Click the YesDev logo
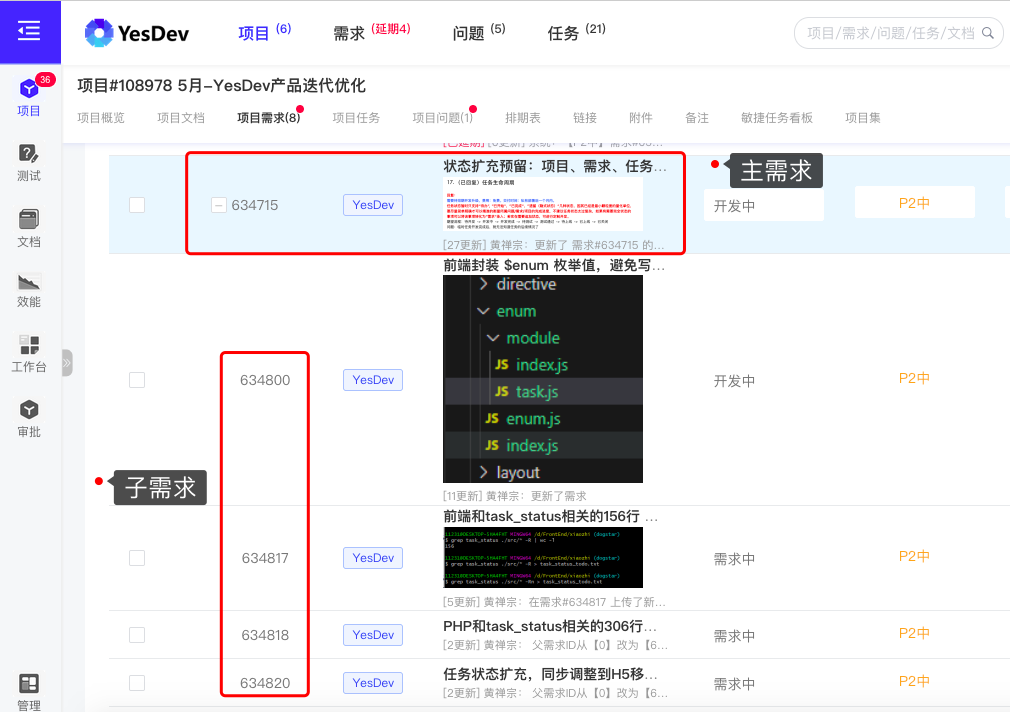 click(137, 33)
